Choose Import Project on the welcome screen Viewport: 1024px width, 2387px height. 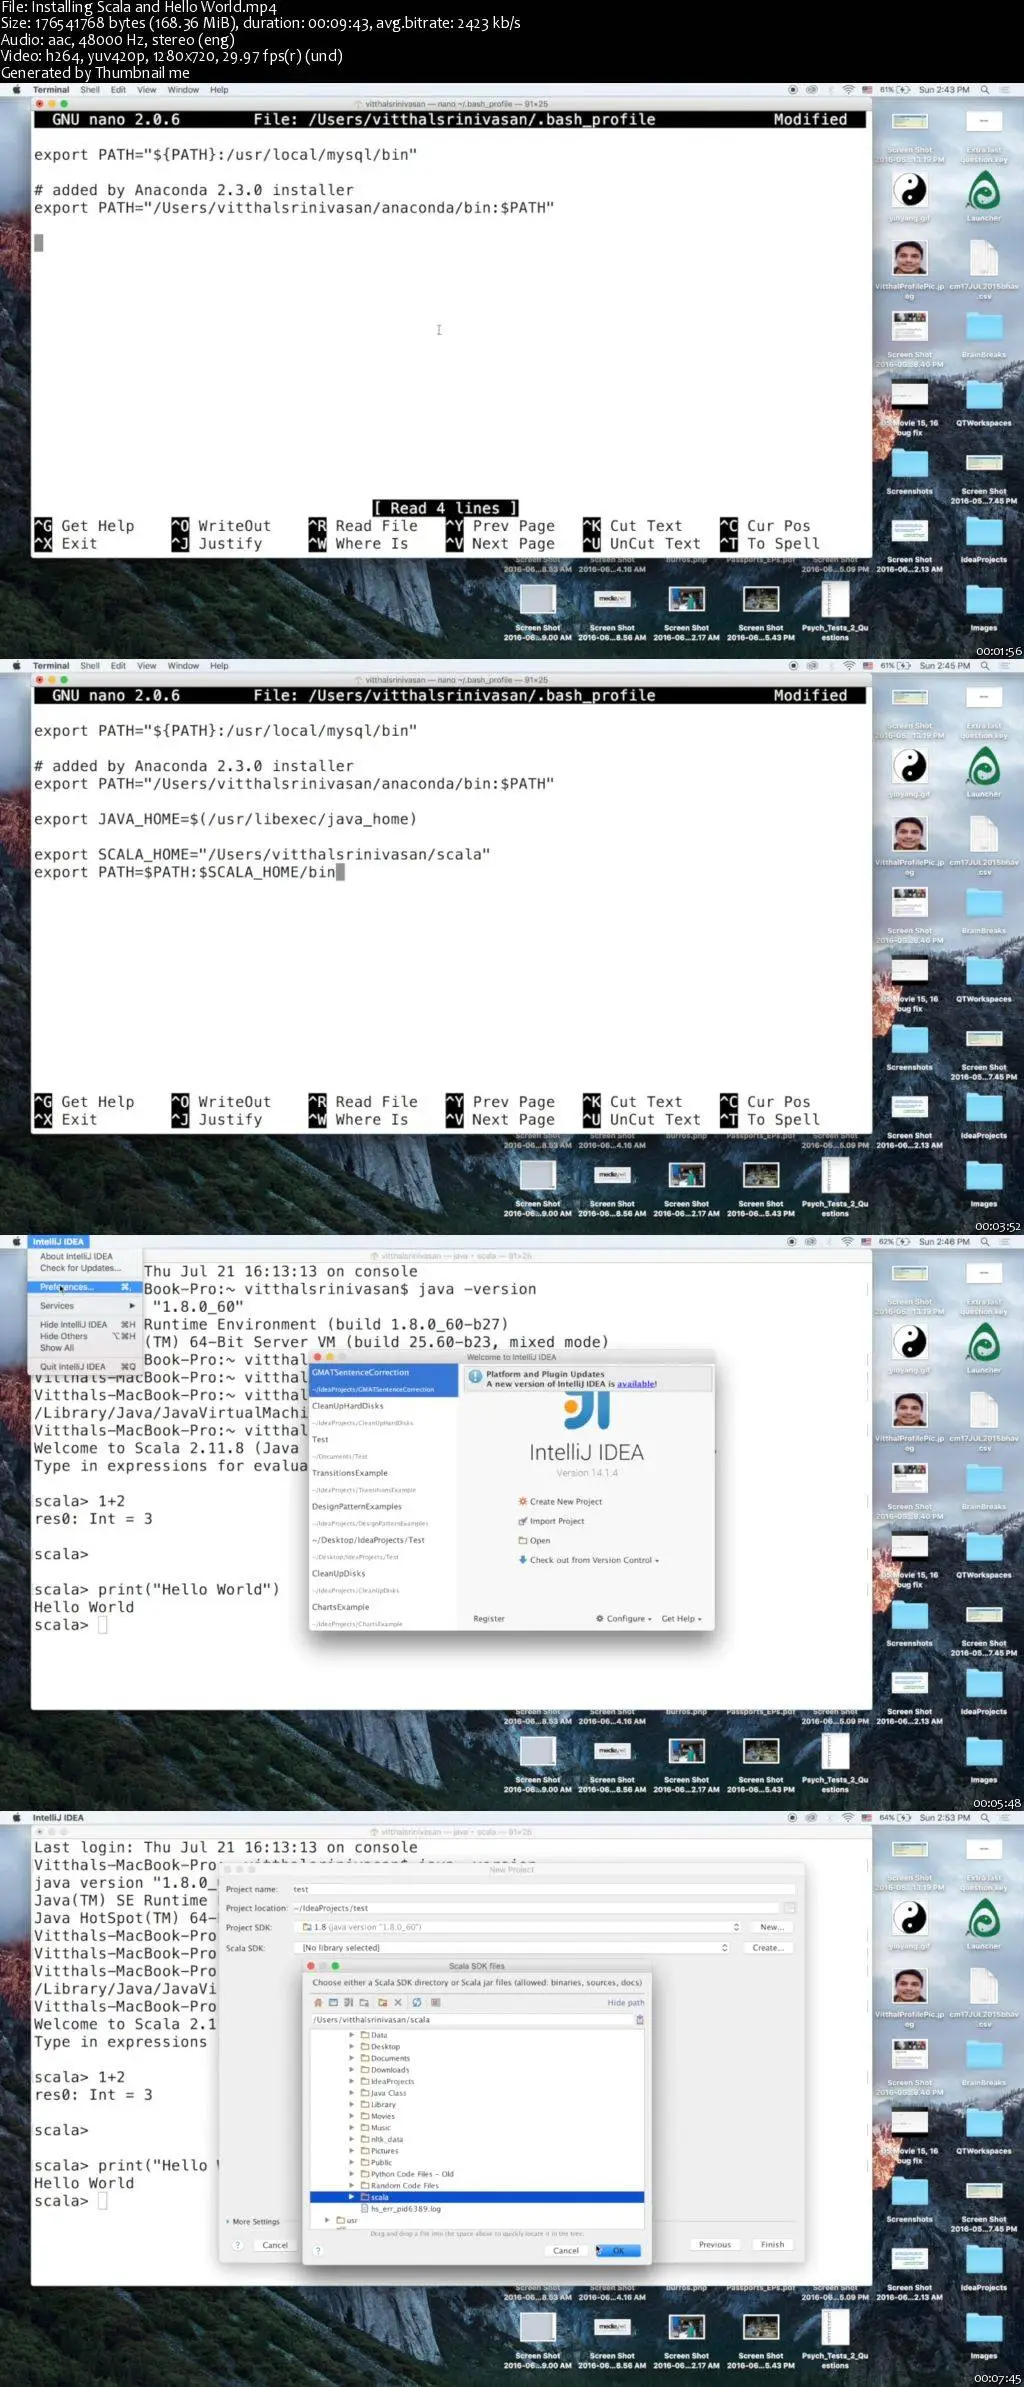[551, 1521]
